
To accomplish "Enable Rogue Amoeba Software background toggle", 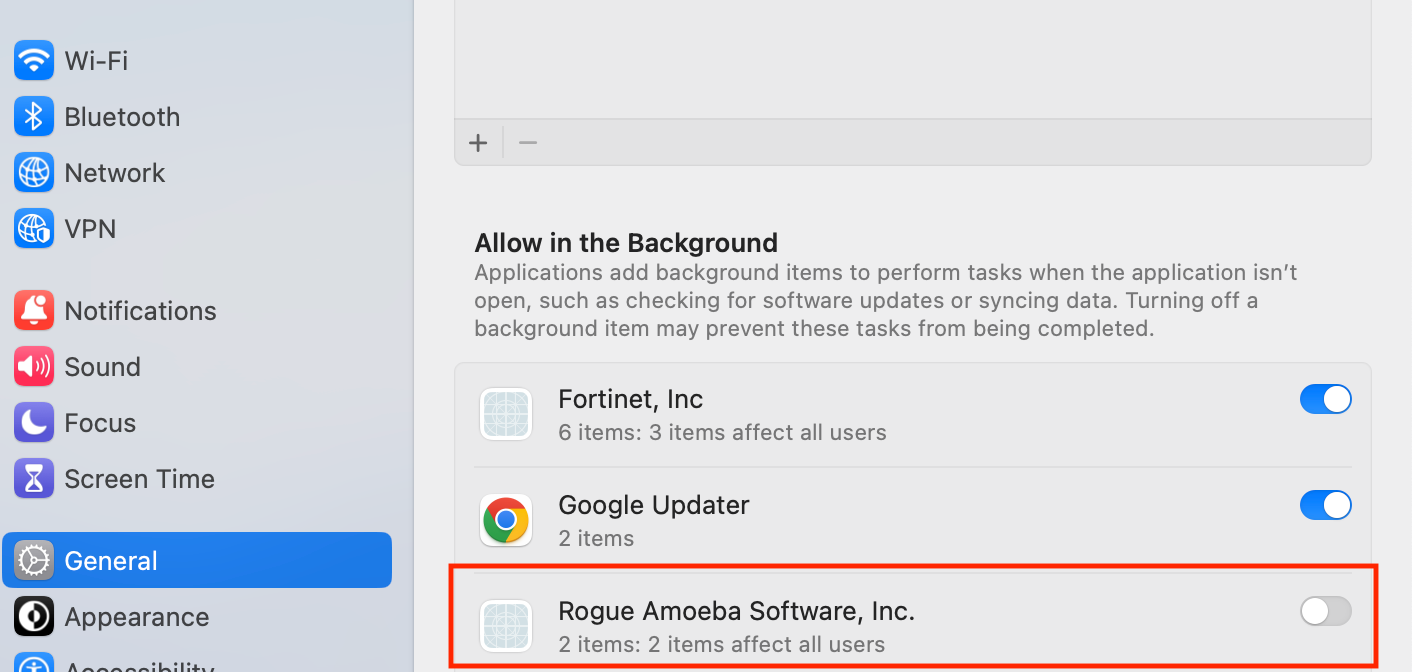I will click(x=1326, y=611).
